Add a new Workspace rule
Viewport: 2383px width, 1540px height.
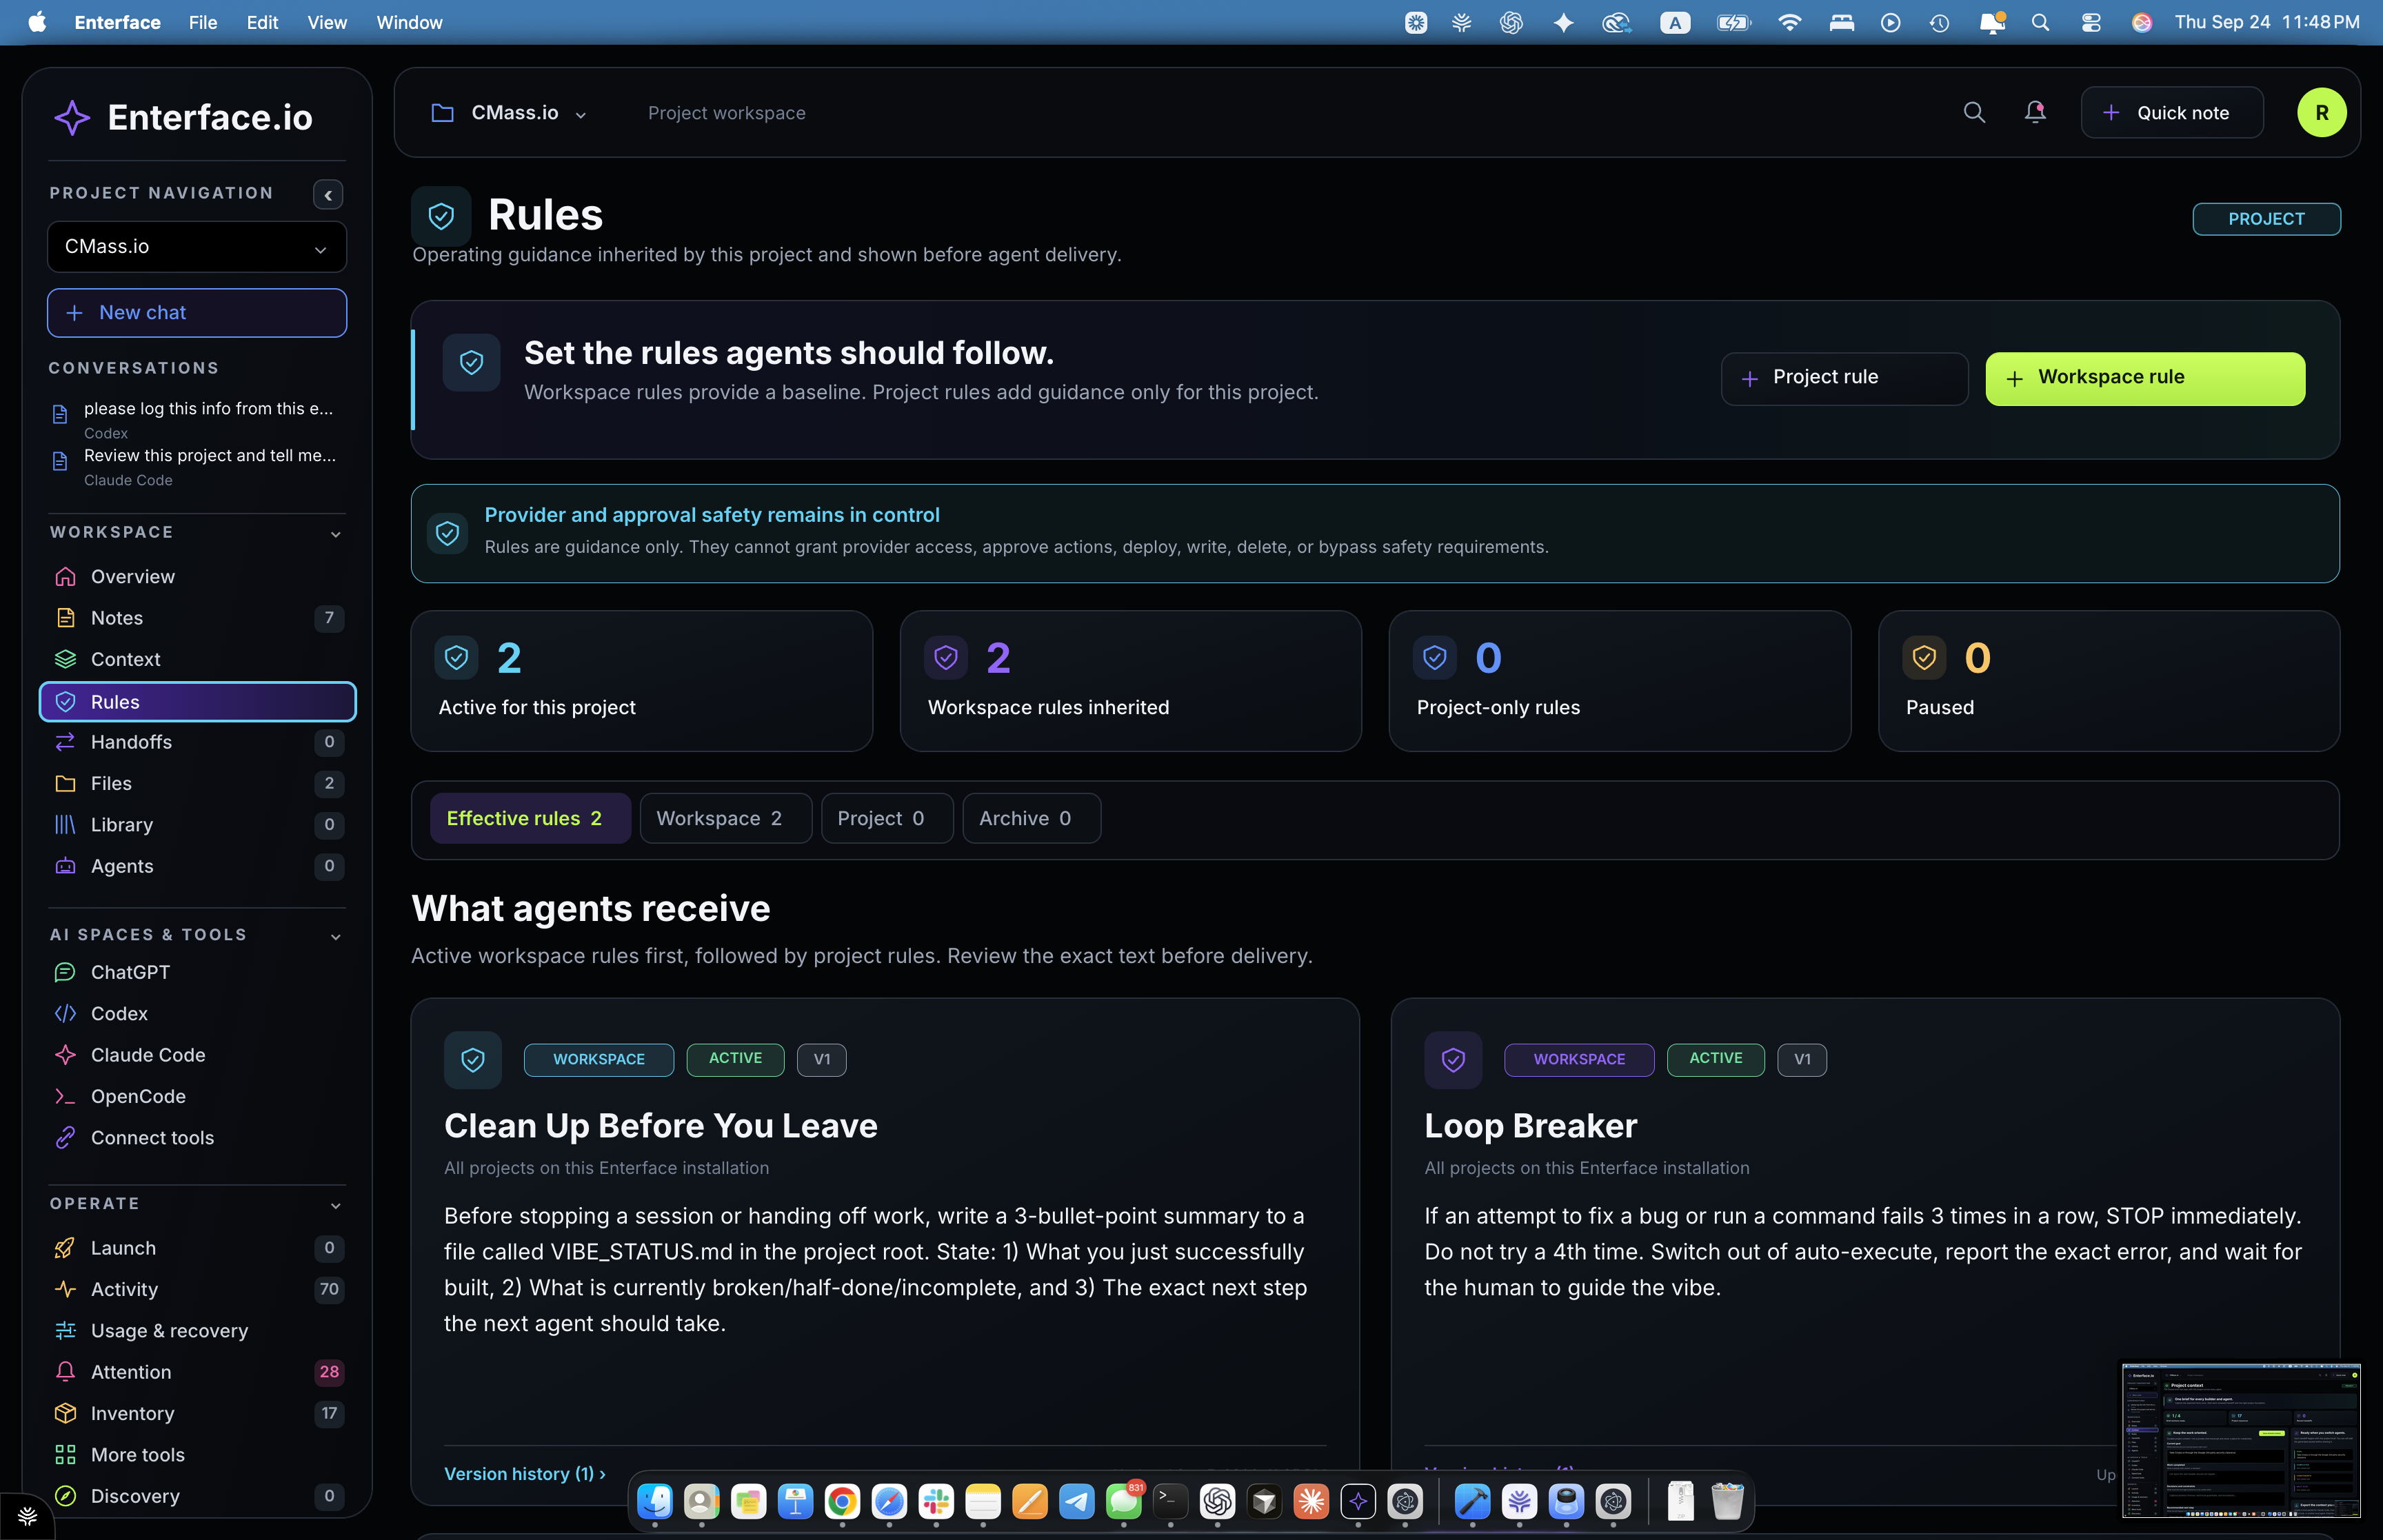click(x=2145, y=378)
